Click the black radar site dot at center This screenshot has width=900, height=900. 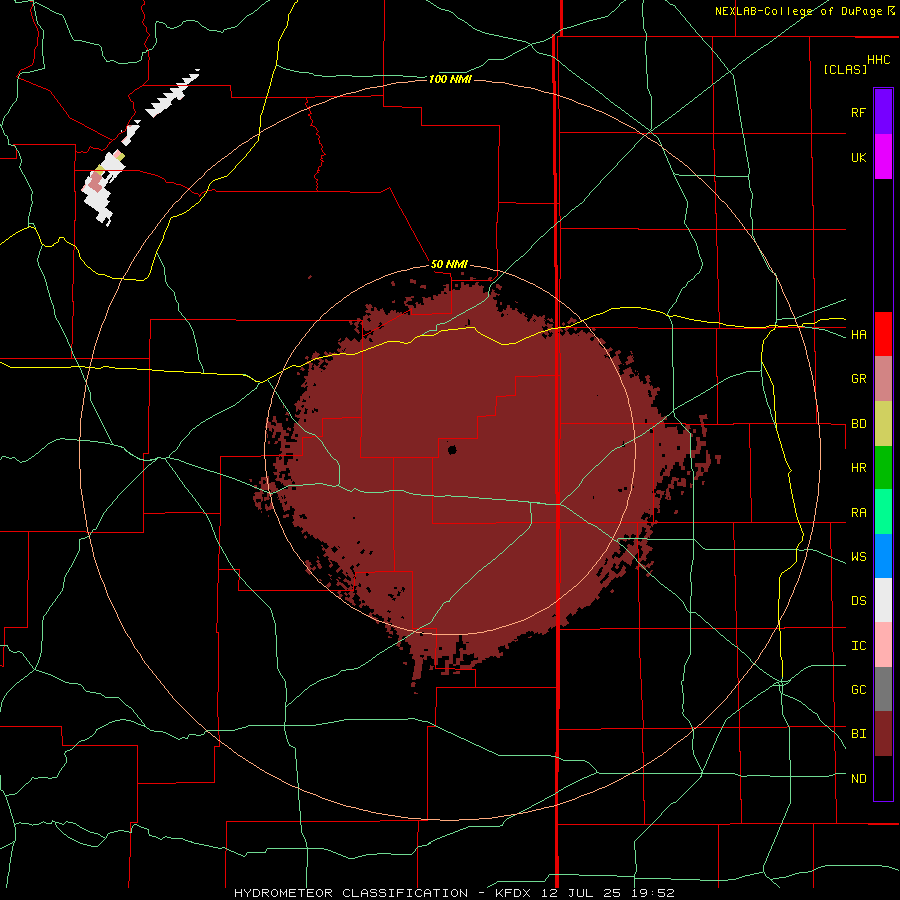[452, 449]
